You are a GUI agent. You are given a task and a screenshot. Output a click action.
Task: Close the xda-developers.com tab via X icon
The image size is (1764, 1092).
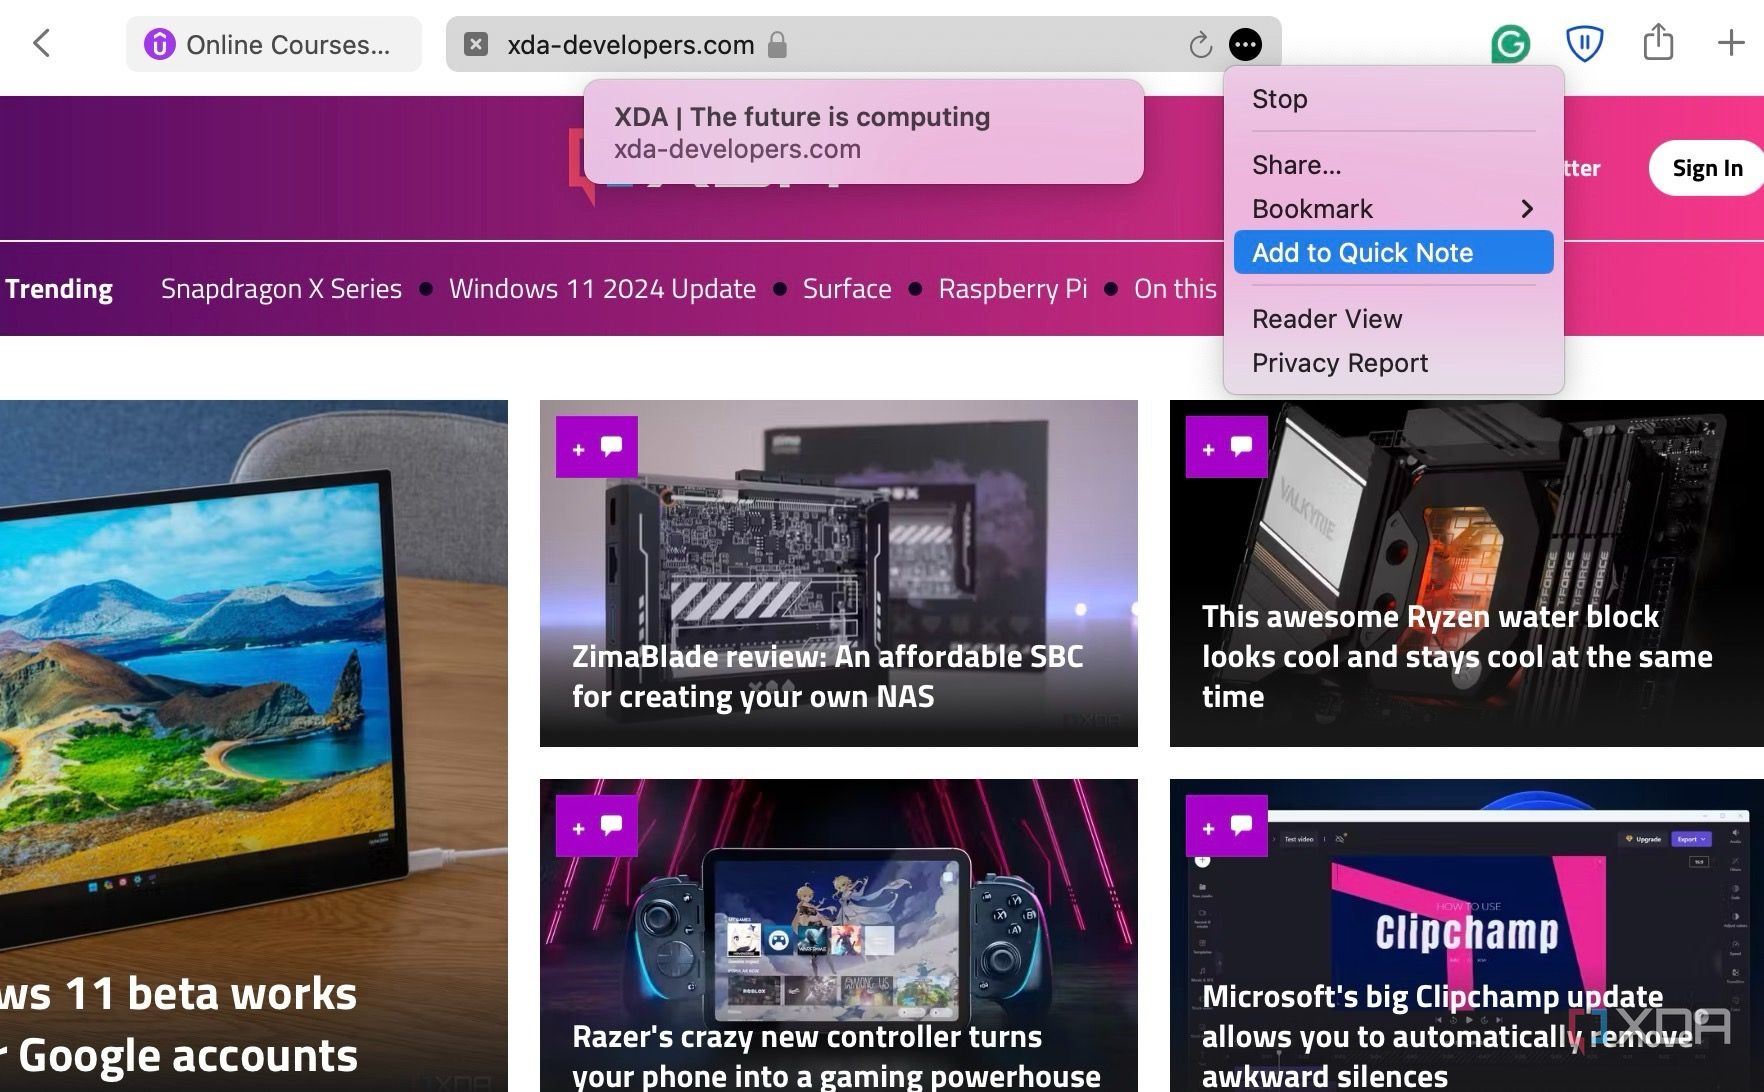[476, 44]
